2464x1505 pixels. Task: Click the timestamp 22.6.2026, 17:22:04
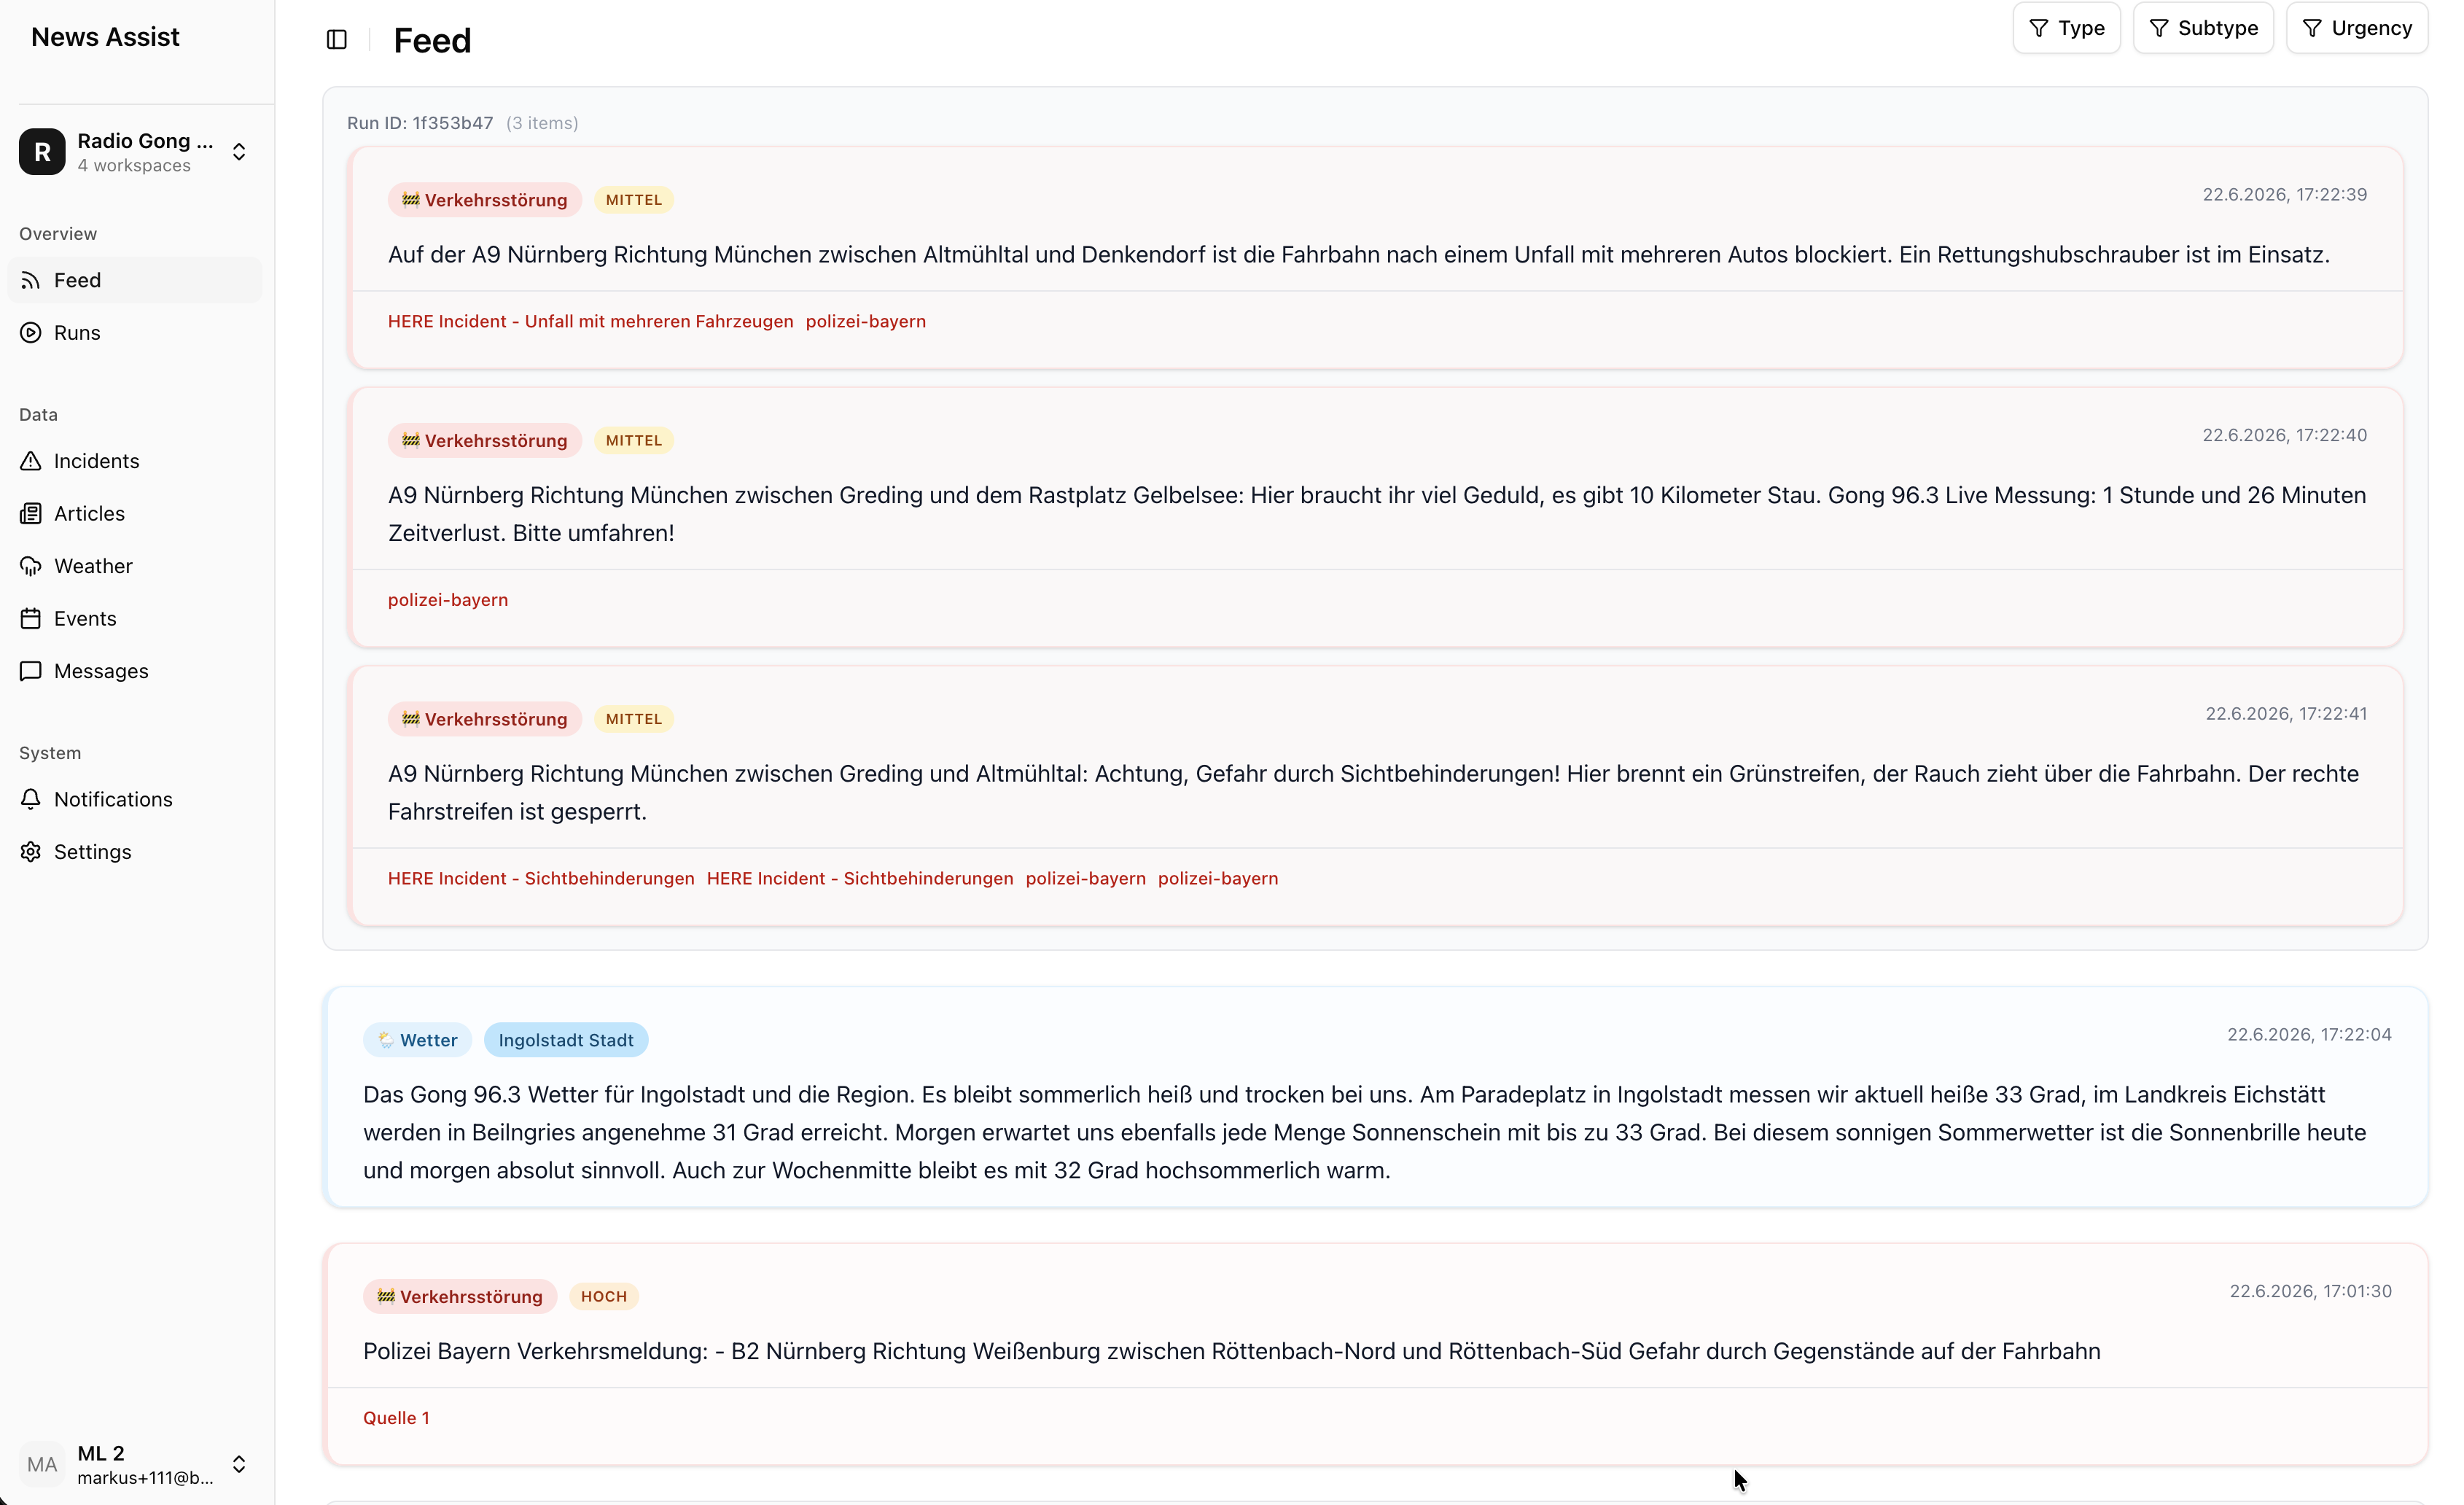click(2309, 1035)
